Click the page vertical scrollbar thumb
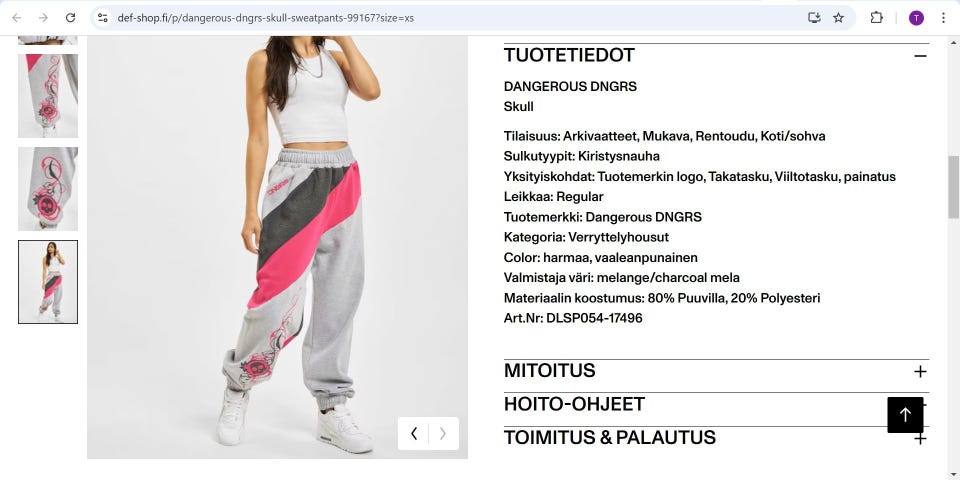960x480 pixels. point(953,187)
